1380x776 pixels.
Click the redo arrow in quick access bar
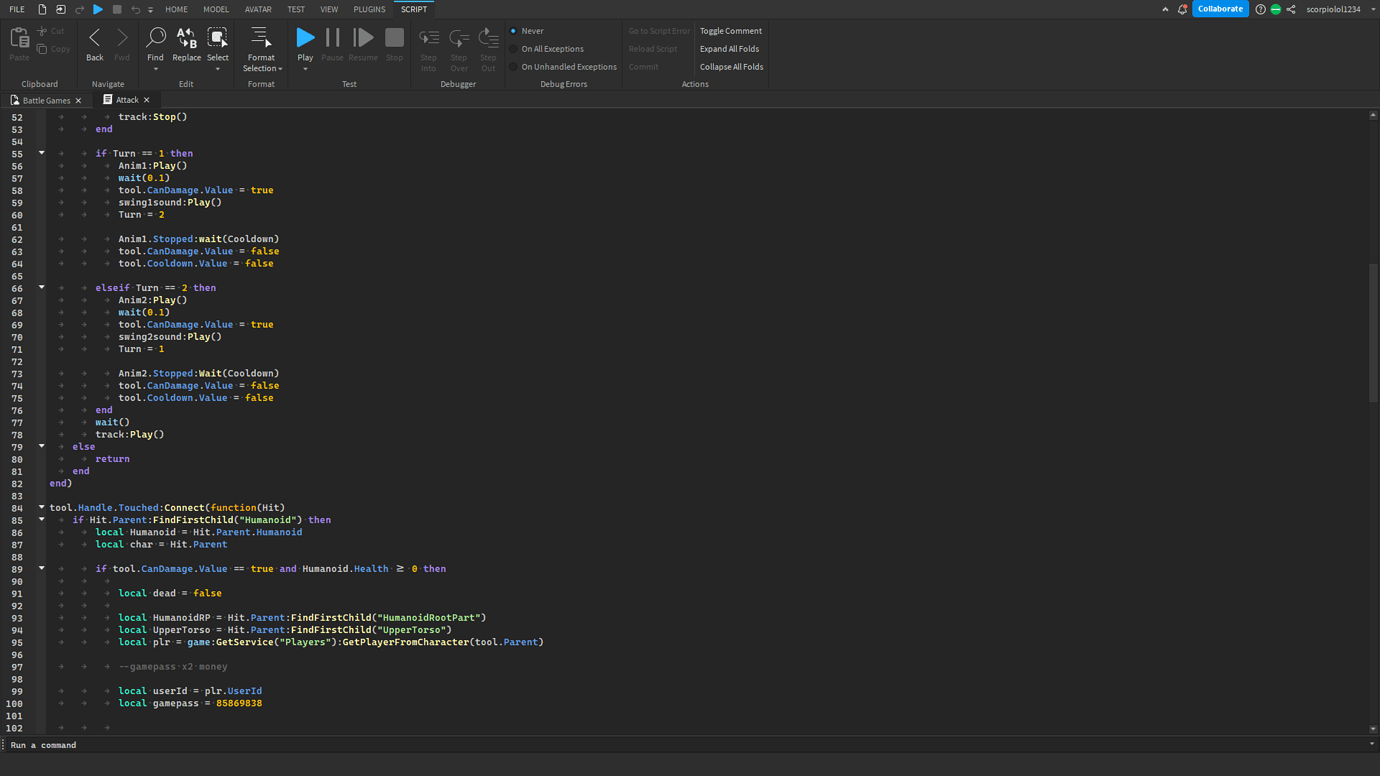(x=80, y=9)
